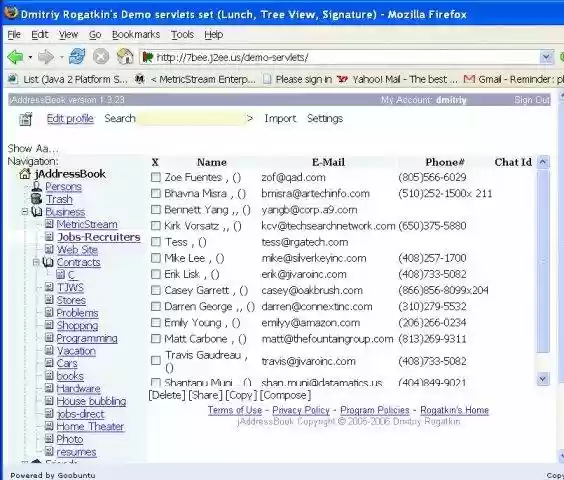The height and width of the screenshot is (480, 564).
Task: Click the icon next to Programming folder
Action: (x=49, y=338)
